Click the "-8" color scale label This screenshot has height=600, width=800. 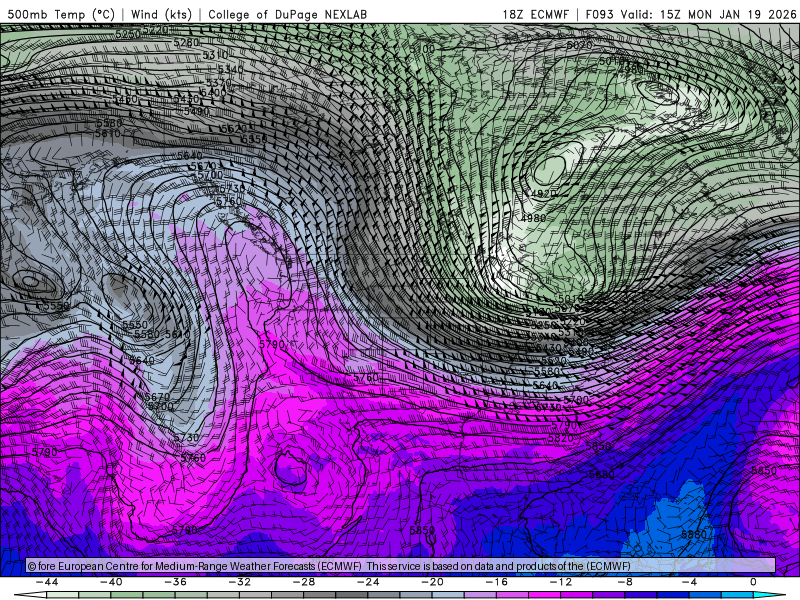(626, 582)
